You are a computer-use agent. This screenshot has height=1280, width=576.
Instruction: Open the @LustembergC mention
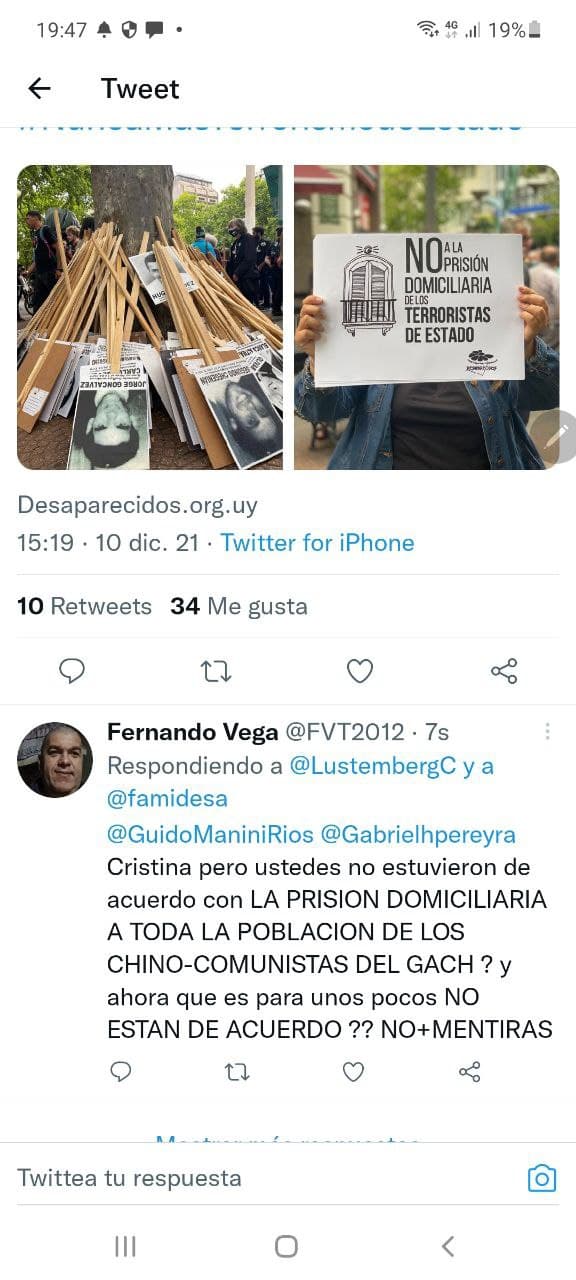373,766
